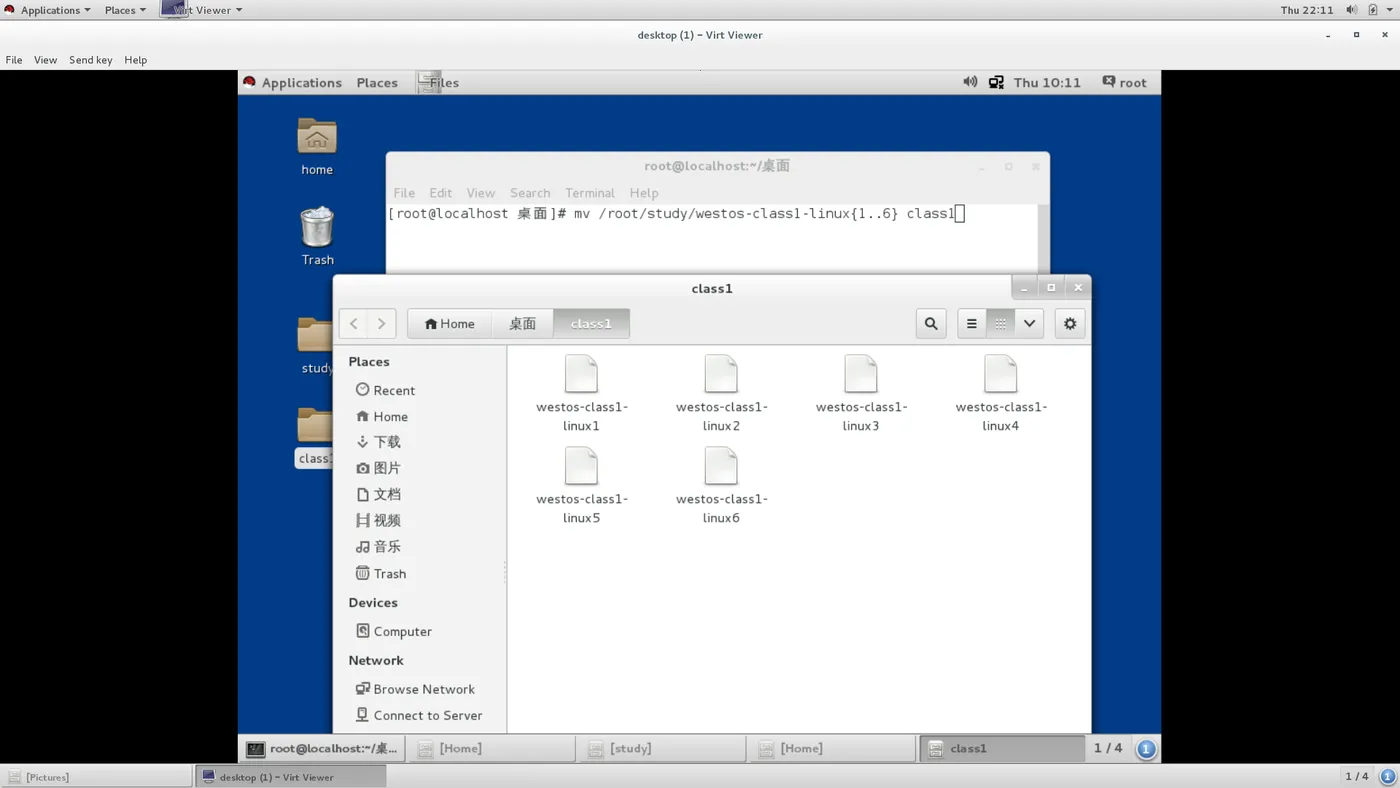Open Virt Viewer View menu
The height and width of the screenshot is (788, 1400).
(x=45, y=60)
